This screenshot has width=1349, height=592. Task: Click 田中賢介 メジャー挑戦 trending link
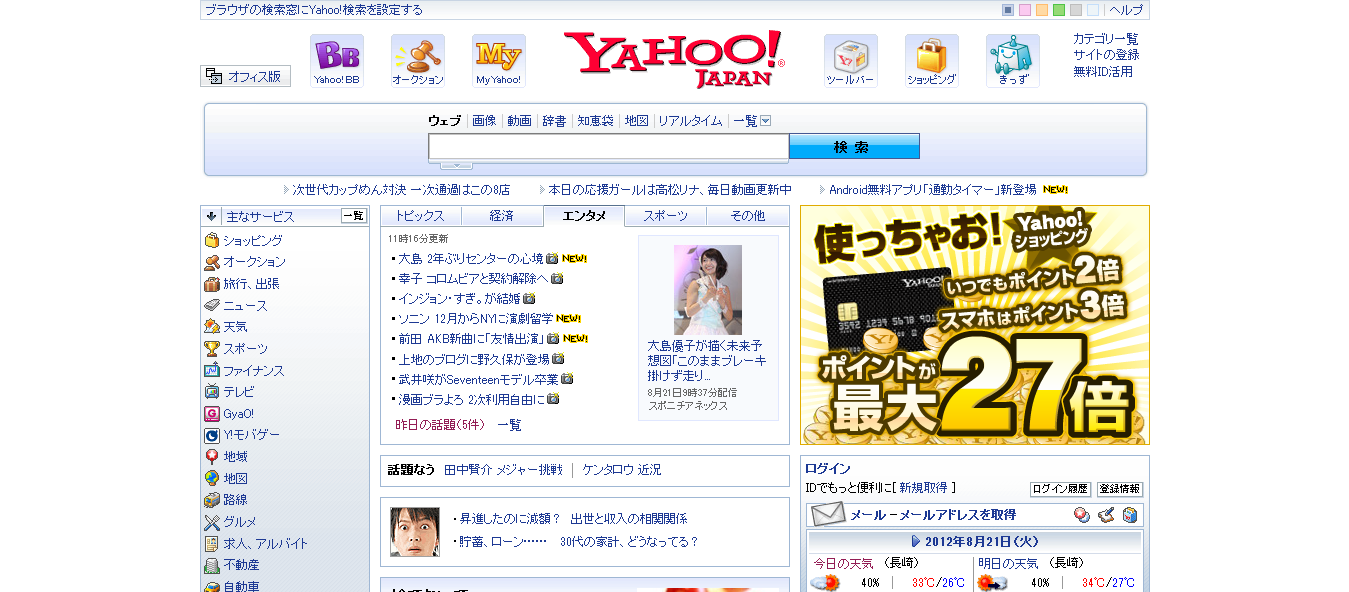[503, 470]
